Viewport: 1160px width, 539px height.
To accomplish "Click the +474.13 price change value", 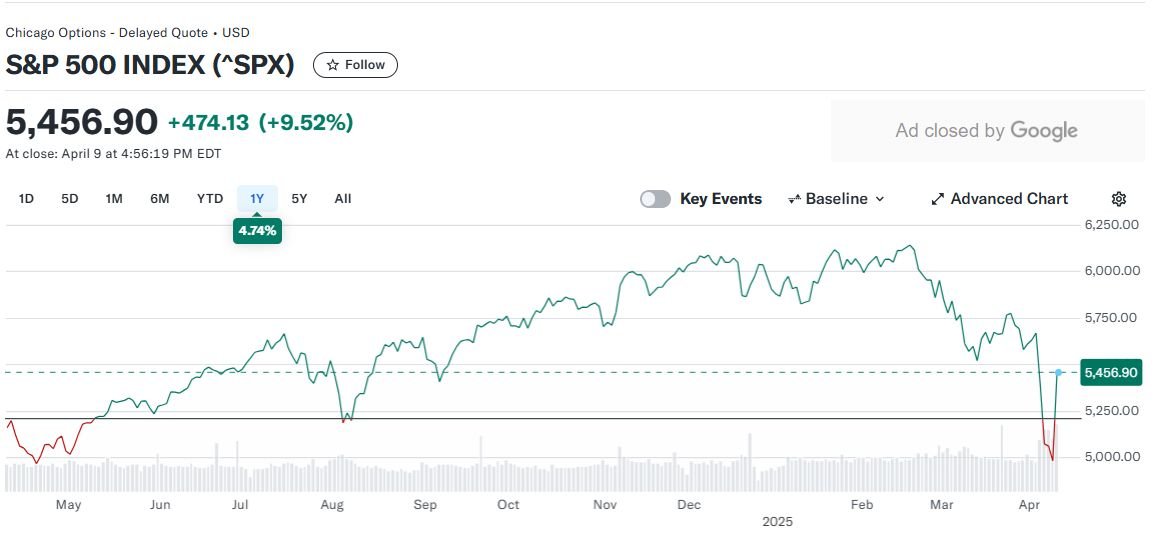I will [209, 123].
